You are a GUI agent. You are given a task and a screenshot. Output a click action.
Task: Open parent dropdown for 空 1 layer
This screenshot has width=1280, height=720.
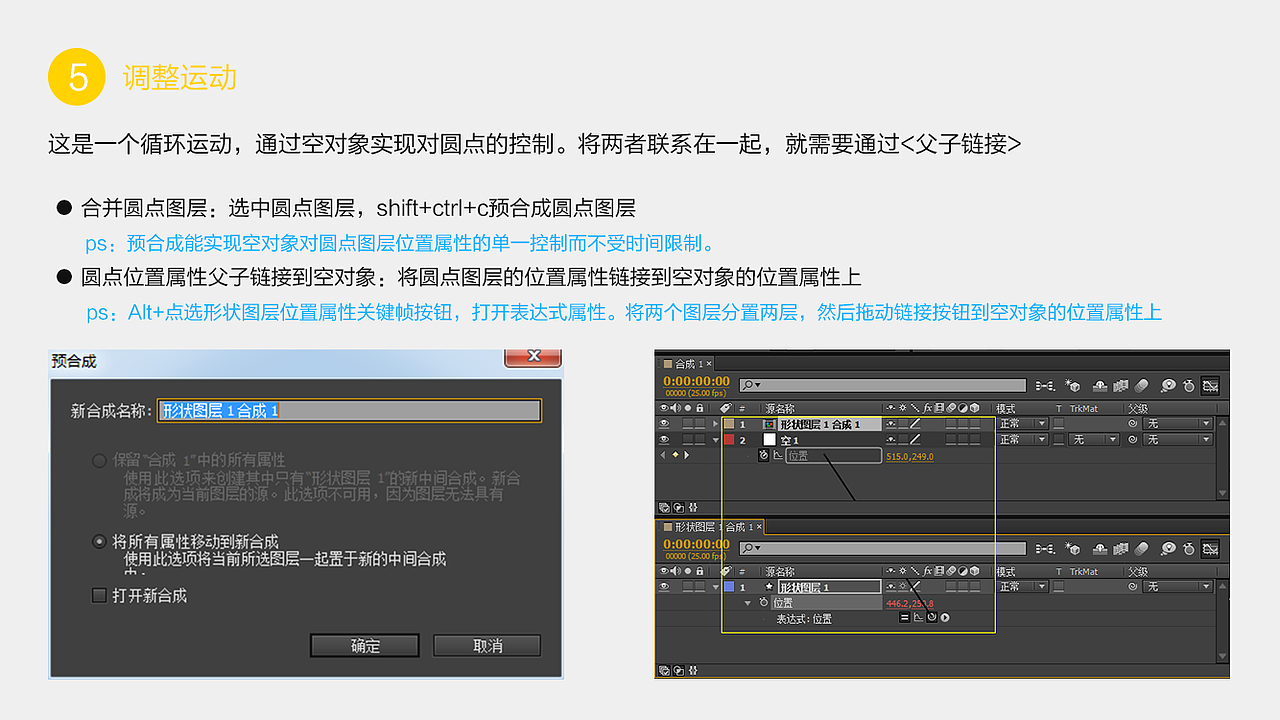coord(1178,439)
